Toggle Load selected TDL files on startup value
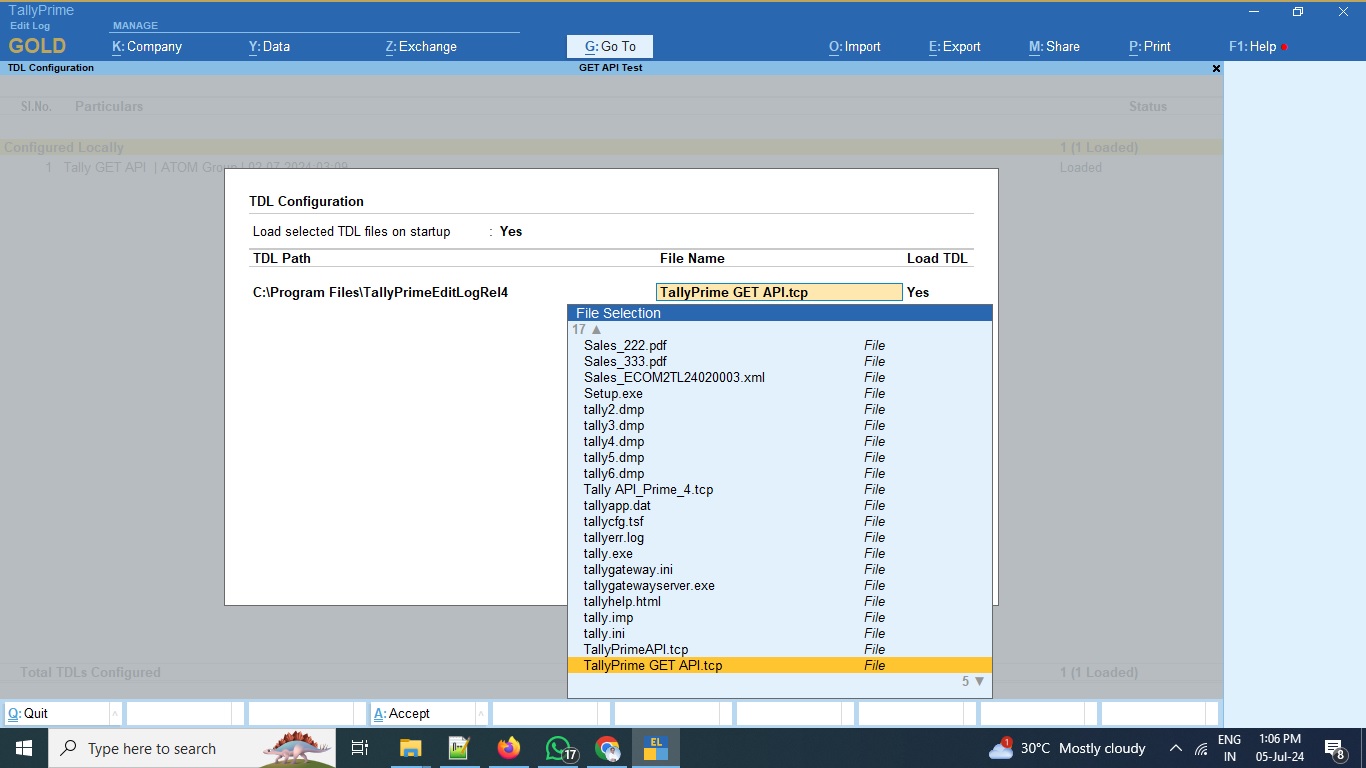This screenshot has height=768, width=1366. pos(511,231)
